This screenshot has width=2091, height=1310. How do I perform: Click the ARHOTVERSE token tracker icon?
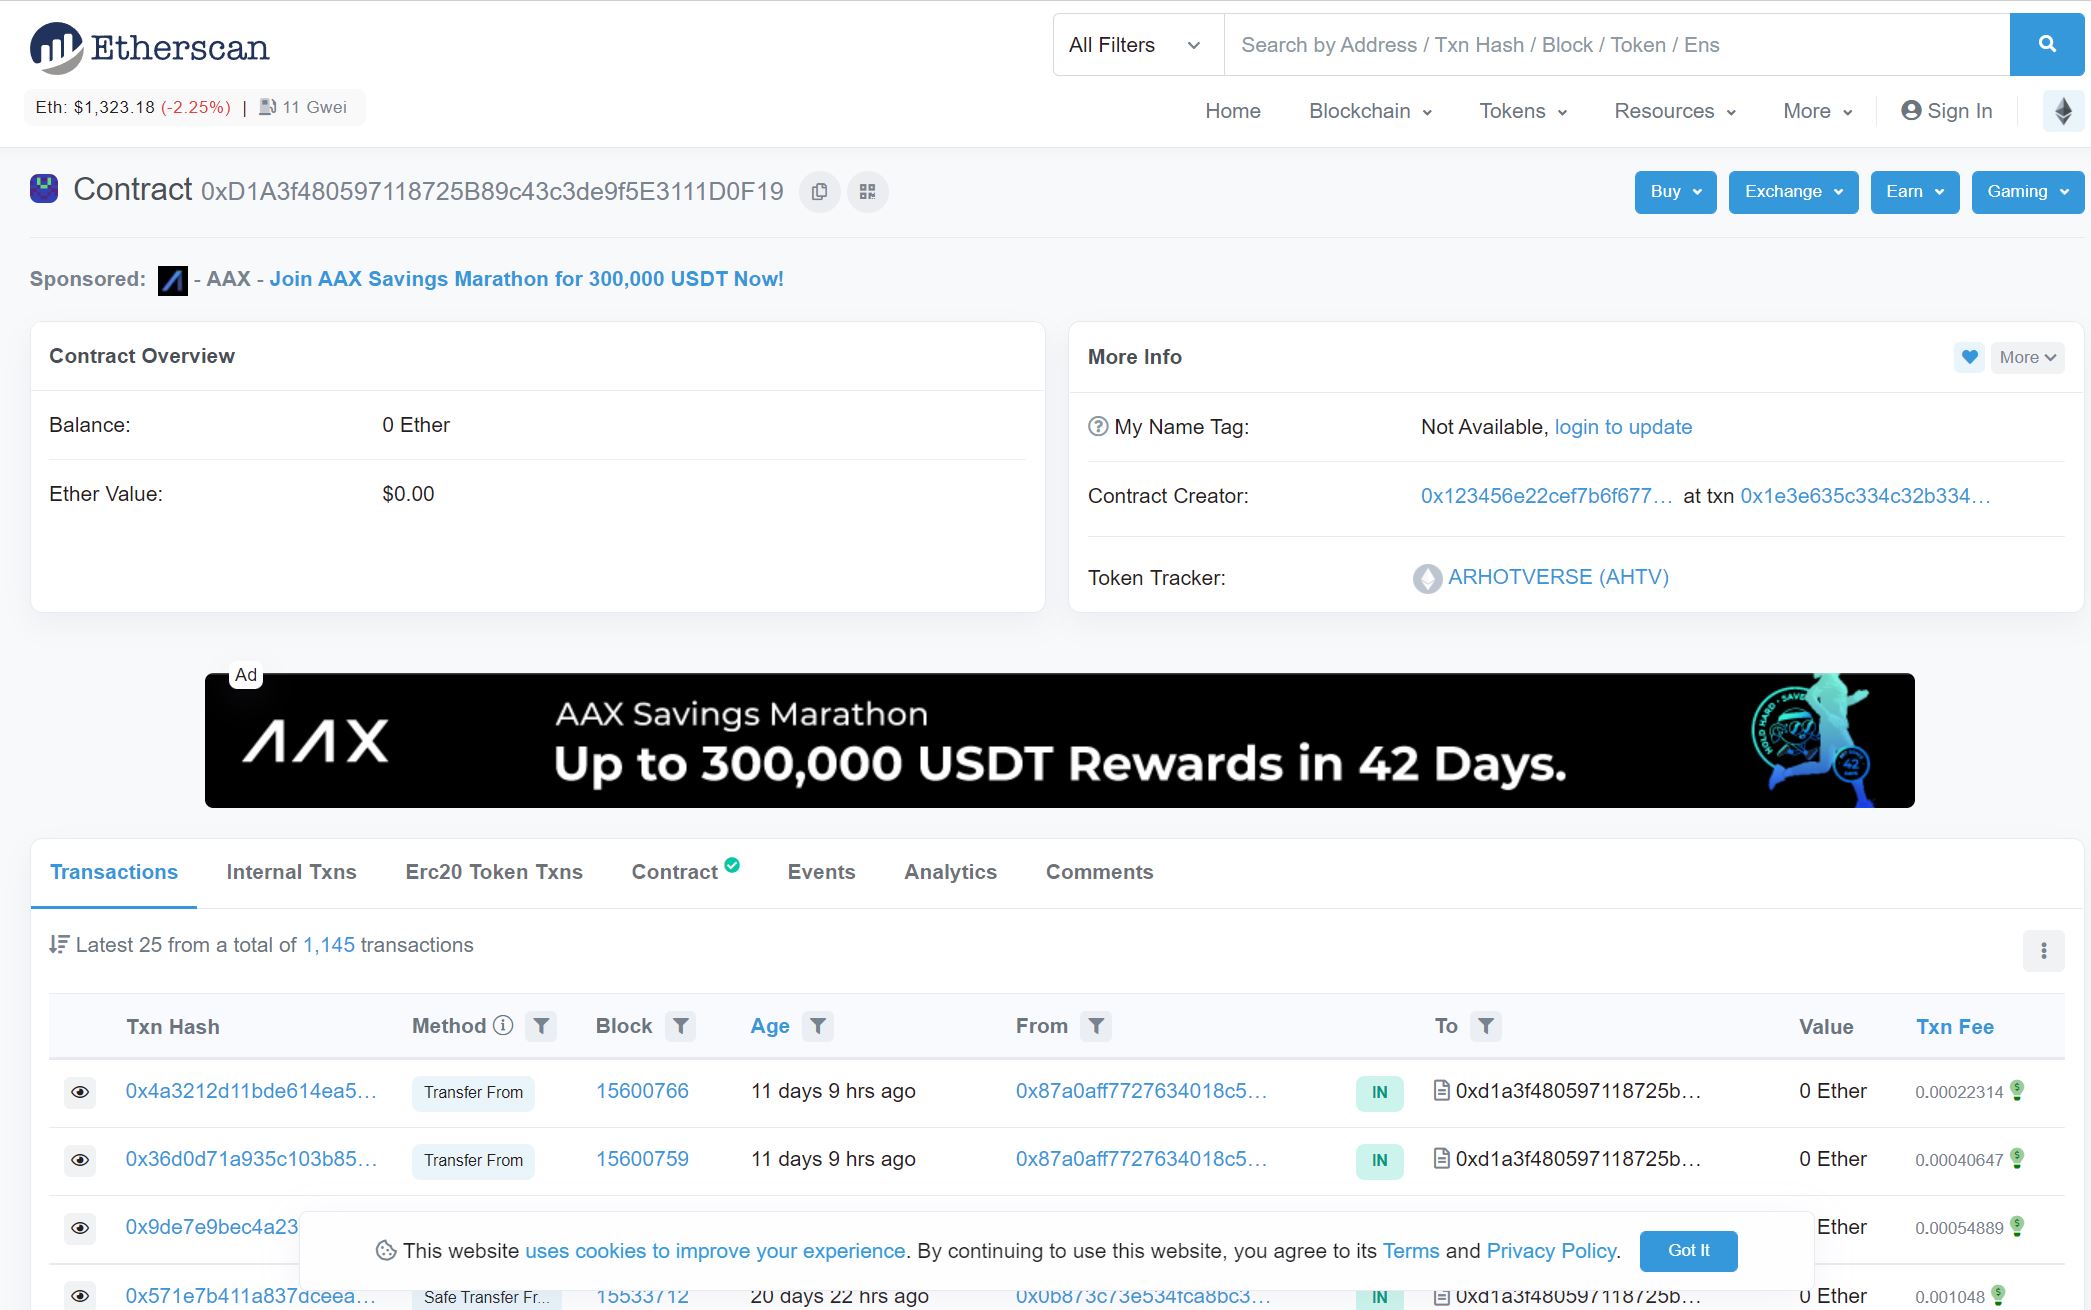1427,578
